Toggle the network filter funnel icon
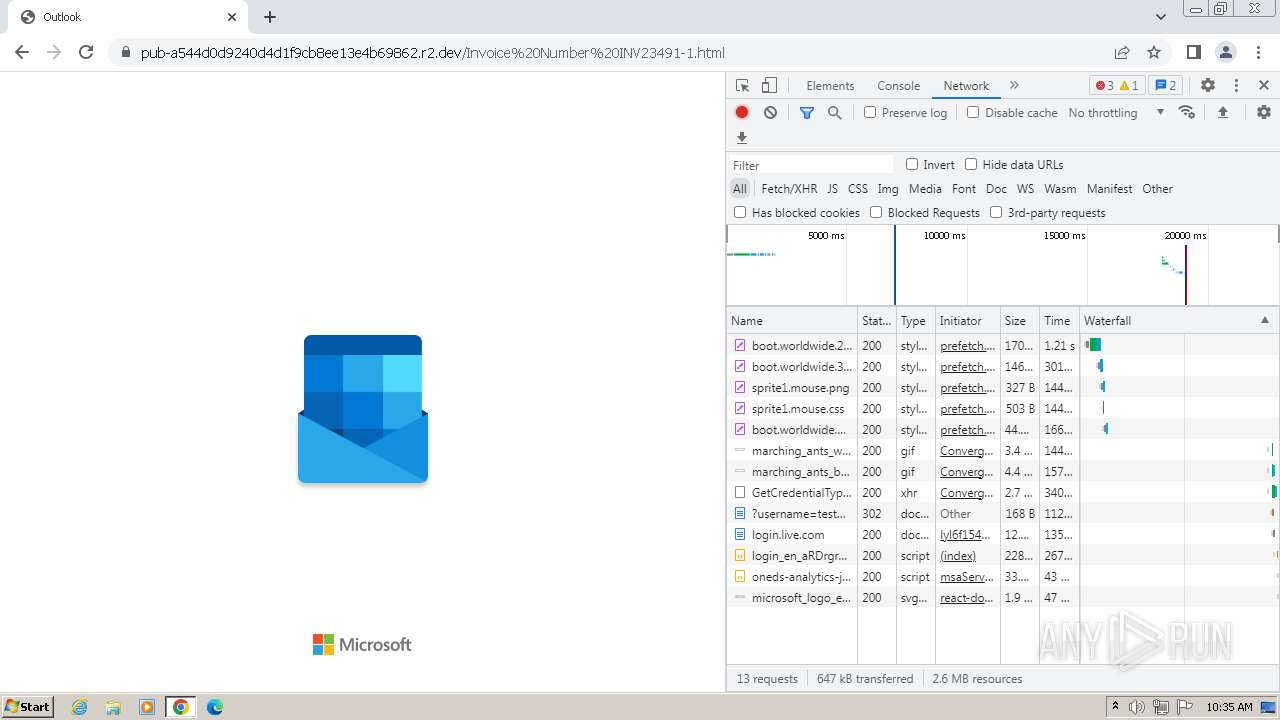The width and height of the screenshot is (1280, 720). 807,113
